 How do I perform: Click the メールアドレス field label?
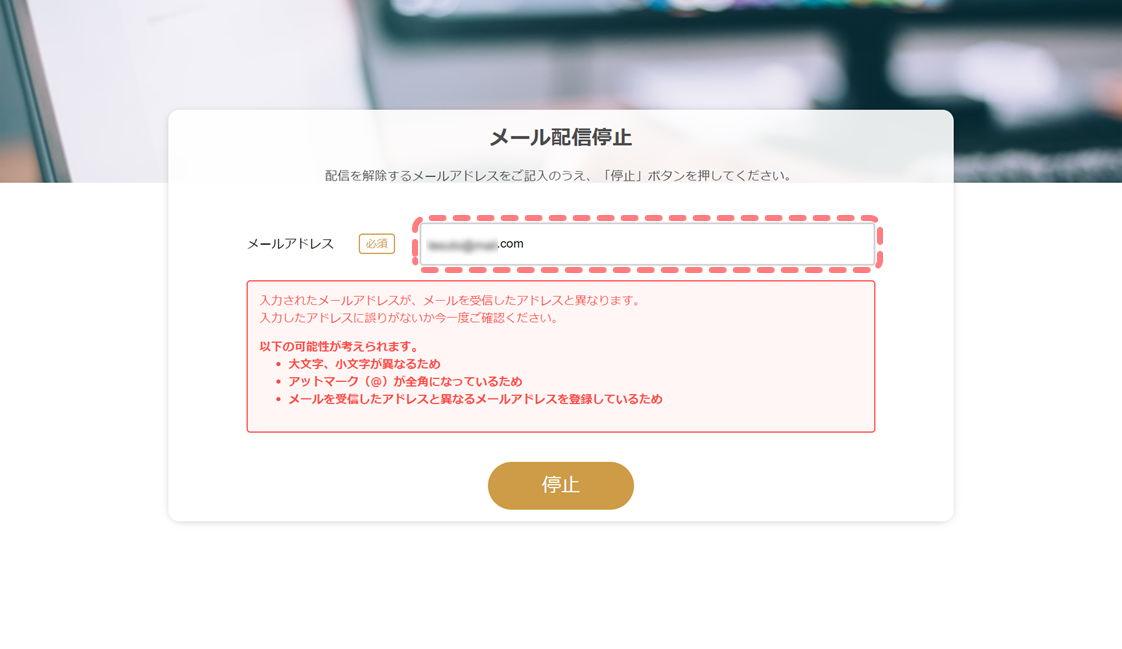point(291,244)
